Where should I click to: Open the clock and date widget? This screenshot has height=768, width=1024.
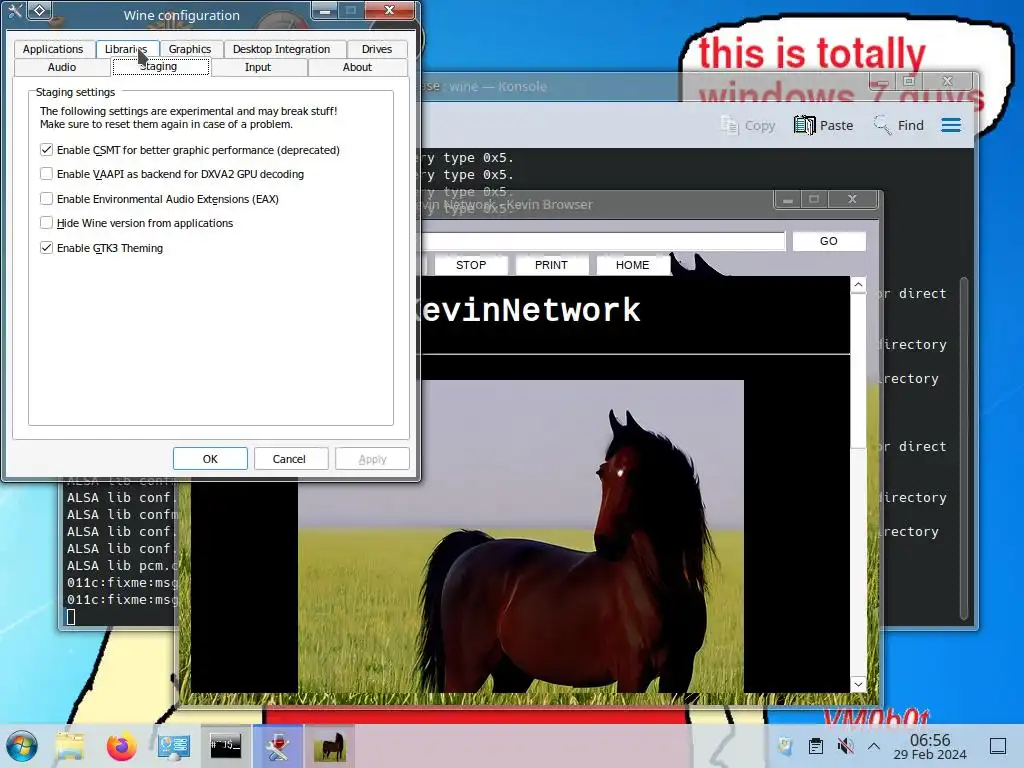[x=930, y=746]
